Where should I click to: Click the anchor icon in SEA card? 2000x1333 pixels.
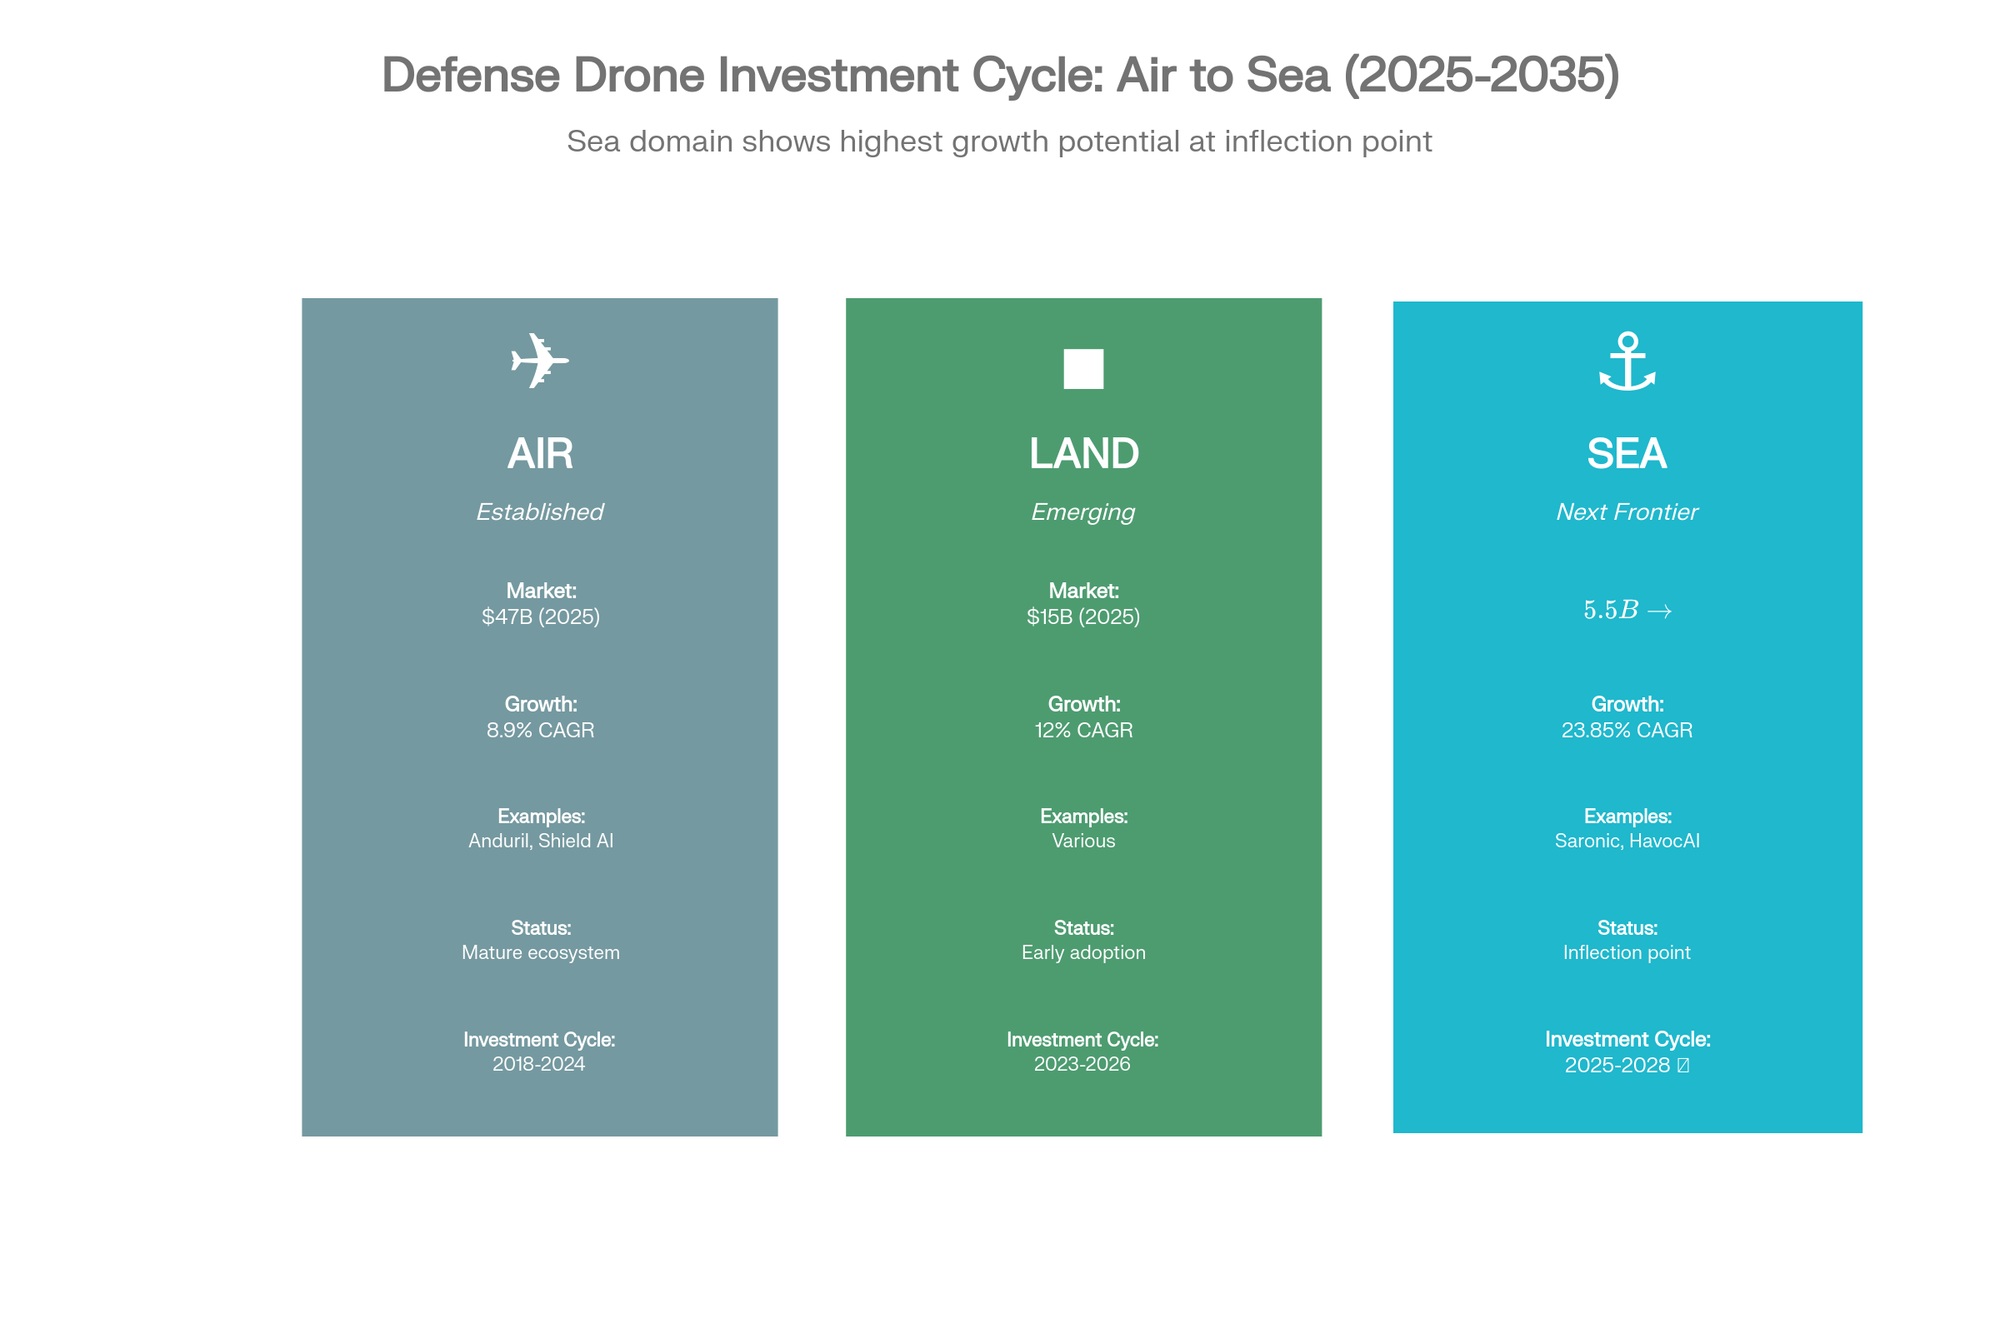(1627, 362)
